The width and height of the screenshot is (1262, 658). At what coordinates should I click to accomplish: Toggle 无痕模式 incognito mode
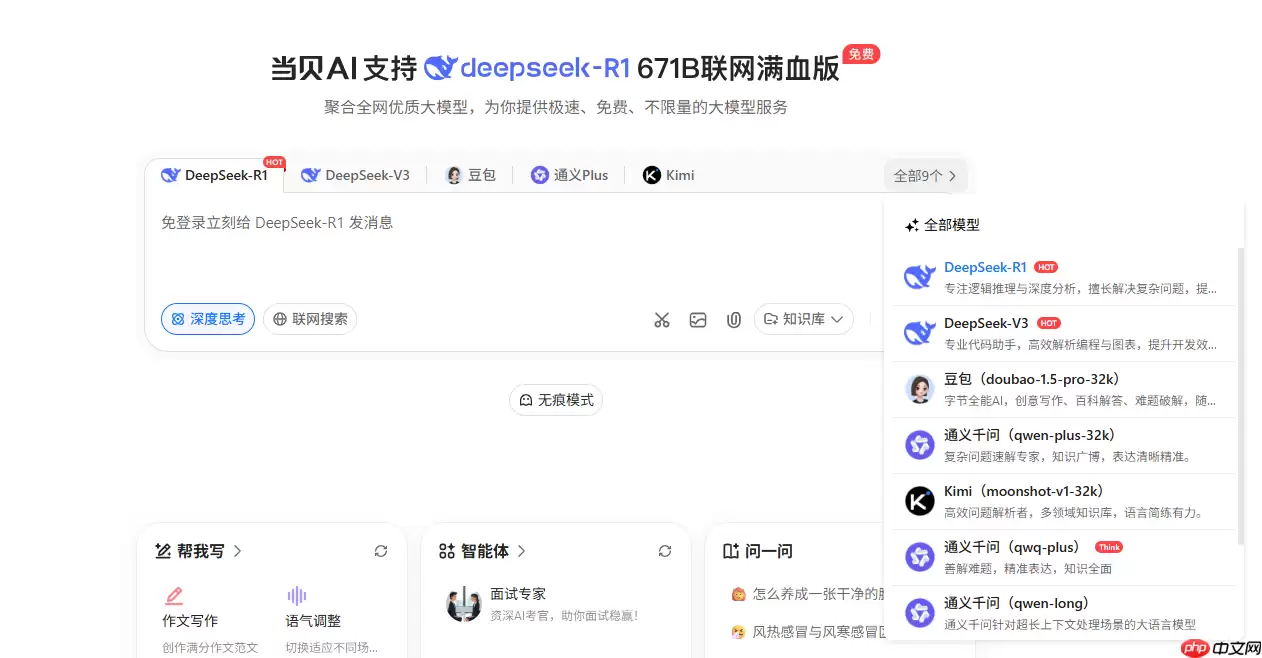pos(555,399)
